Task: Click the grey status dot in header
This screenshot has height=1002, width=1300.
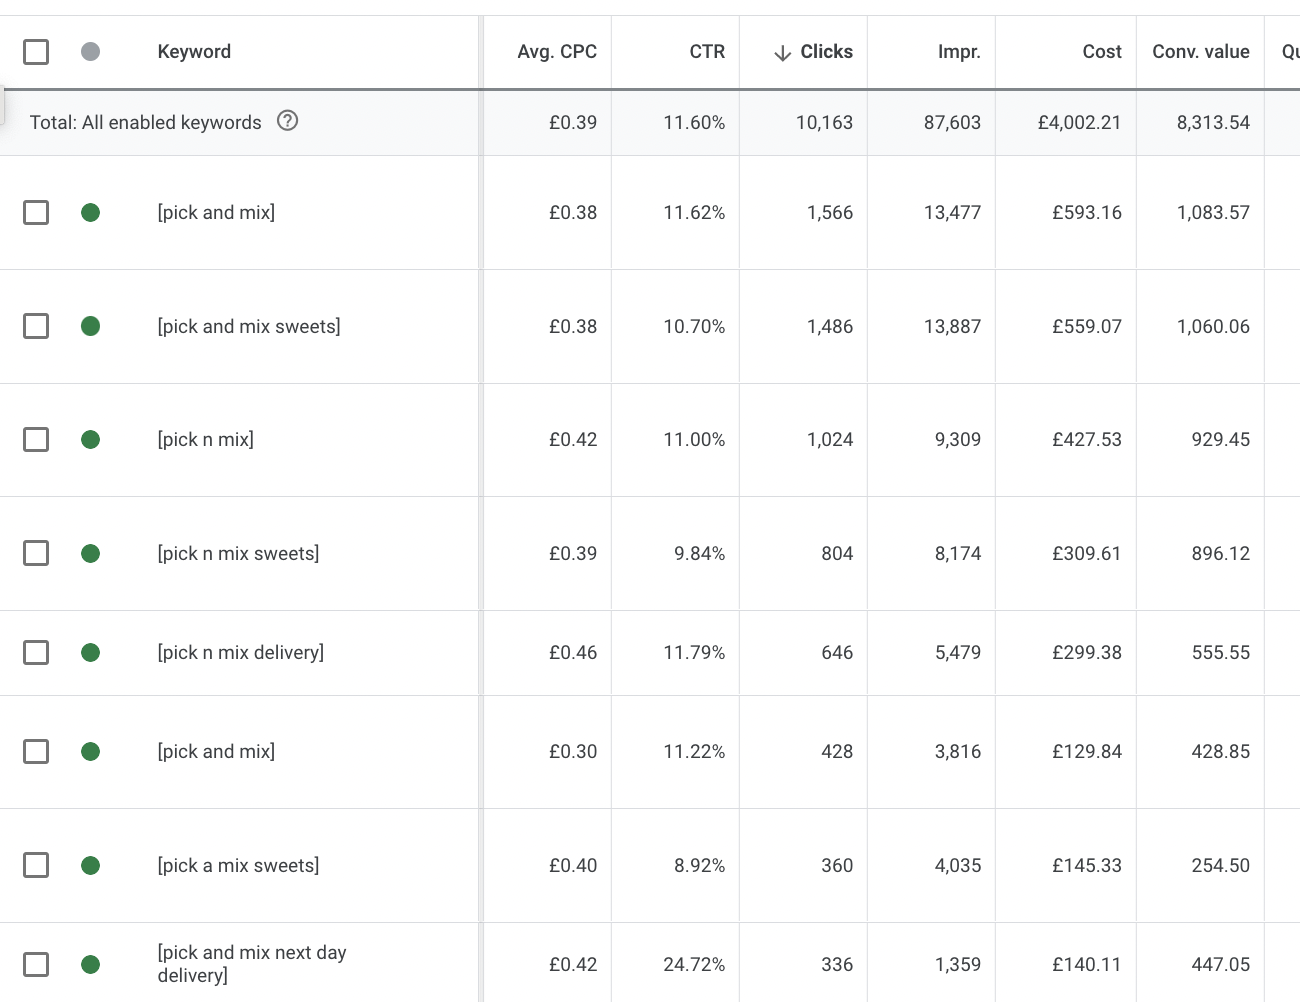Action: pos(90,51)
